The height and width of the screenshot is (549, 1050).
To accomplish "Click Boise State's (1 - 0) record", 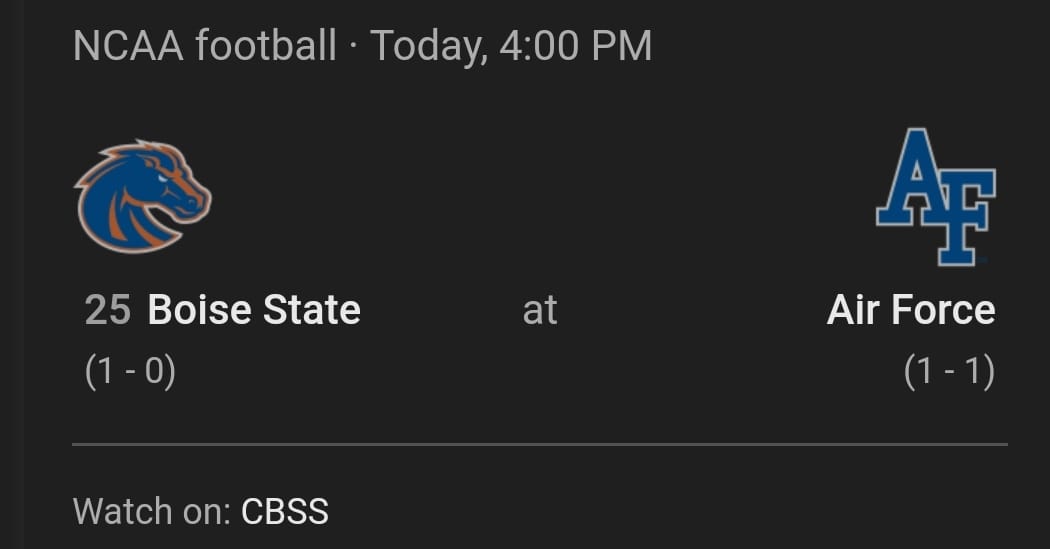I will [x=130, y=372].
